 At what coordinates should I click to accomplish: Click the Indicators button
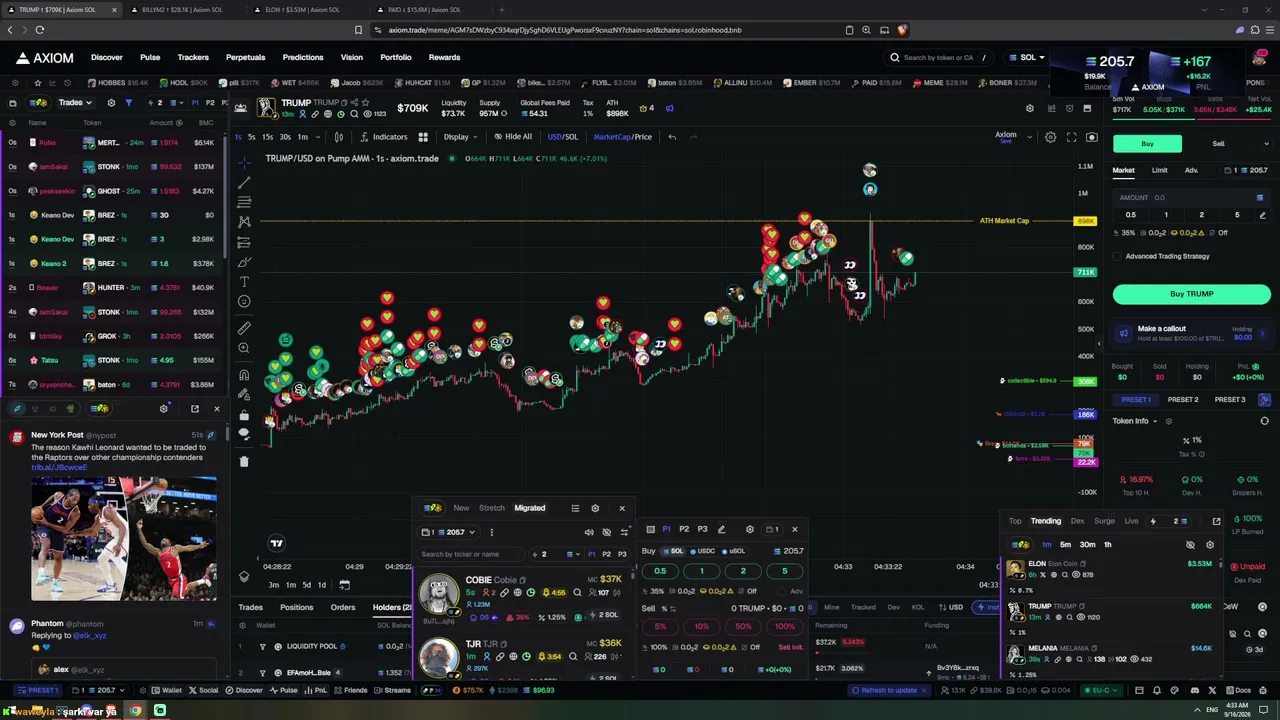point(384,137)
